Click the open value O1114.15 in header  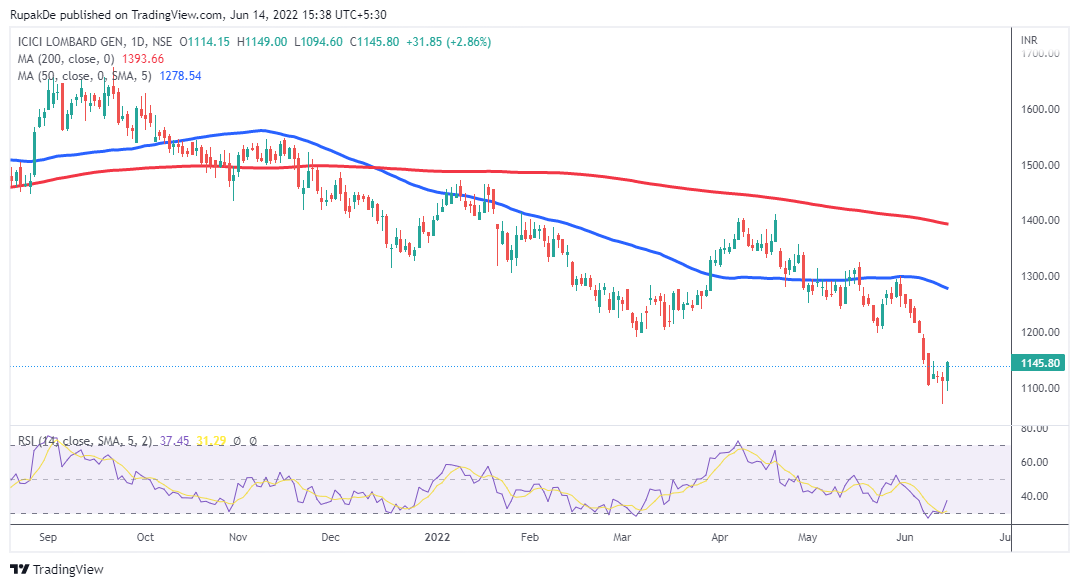point(204,42)
